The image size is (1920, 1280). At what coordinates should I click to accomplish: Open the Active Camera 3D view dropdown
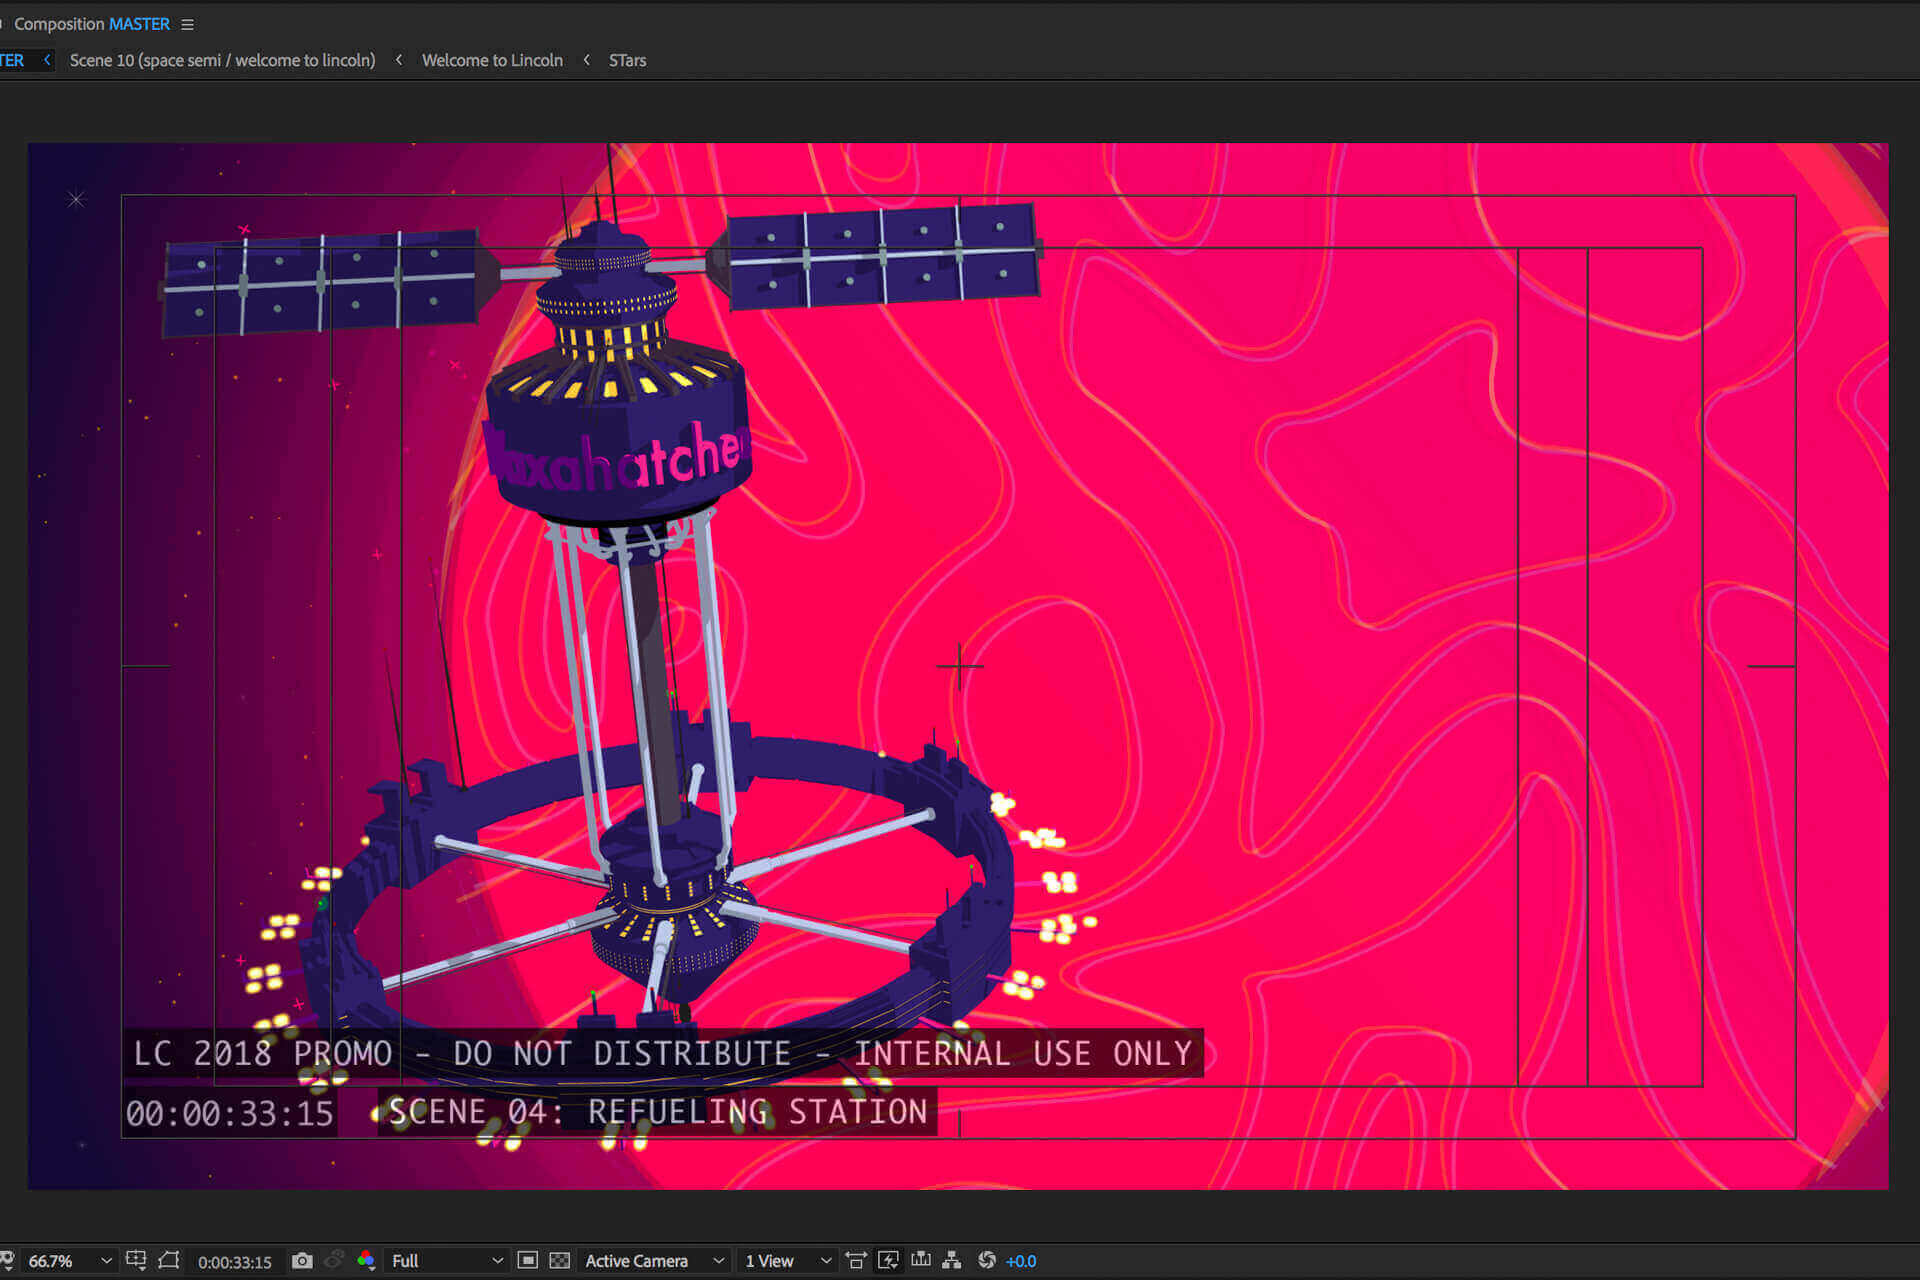[x=654, y=1261]
